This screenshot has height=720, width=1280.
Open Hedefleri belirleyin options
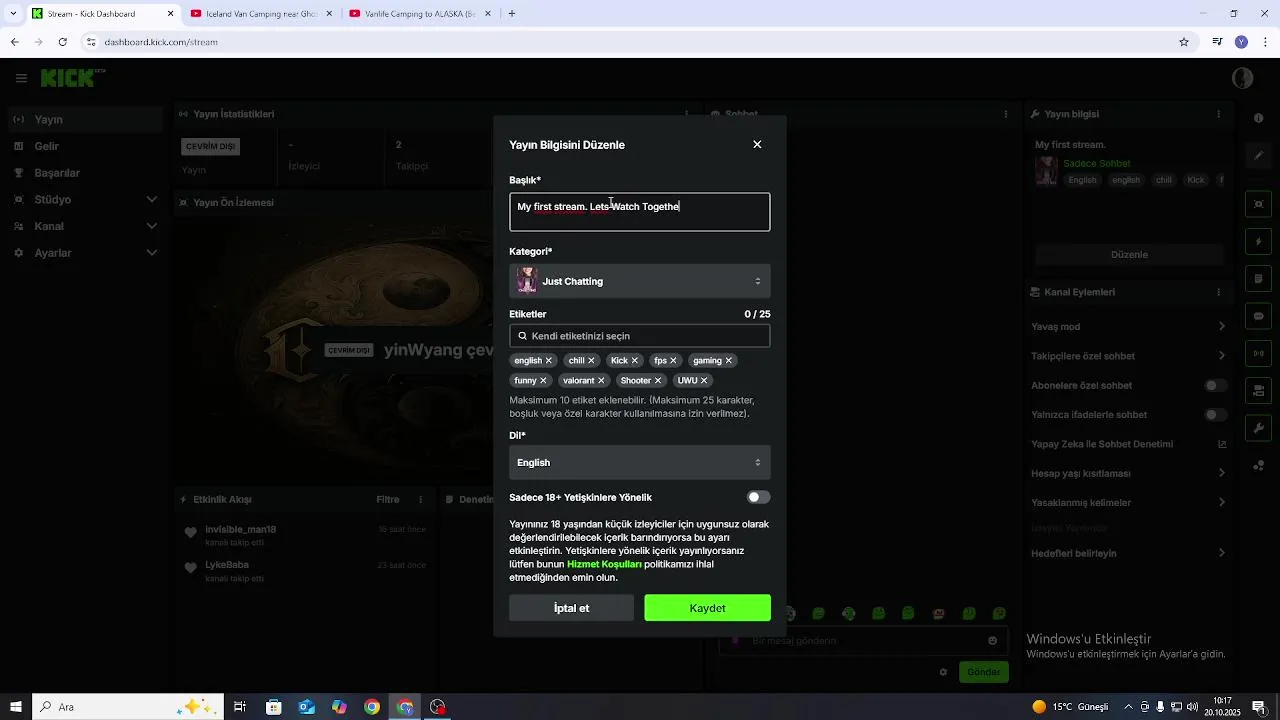click(1222, 553)
